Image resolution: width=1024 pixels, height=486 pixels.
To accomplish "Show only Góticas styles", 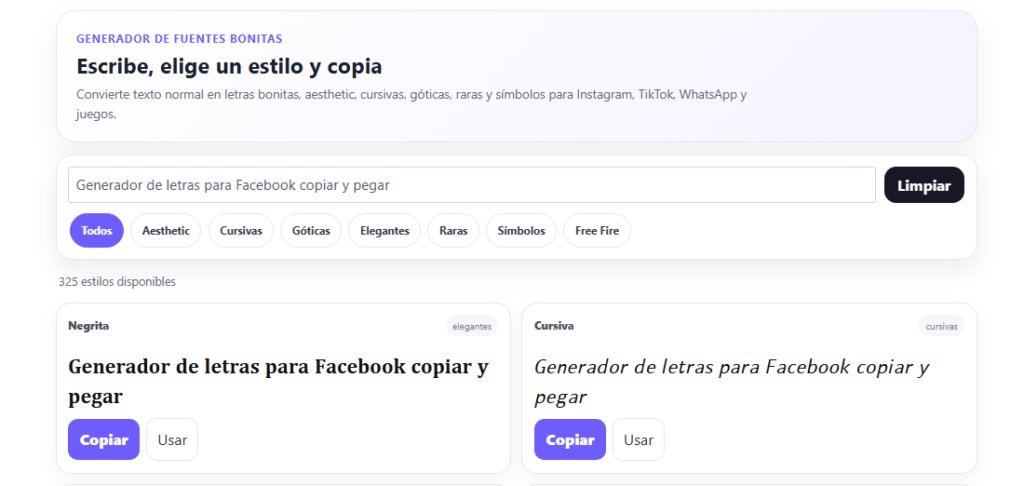I will 311,231.
